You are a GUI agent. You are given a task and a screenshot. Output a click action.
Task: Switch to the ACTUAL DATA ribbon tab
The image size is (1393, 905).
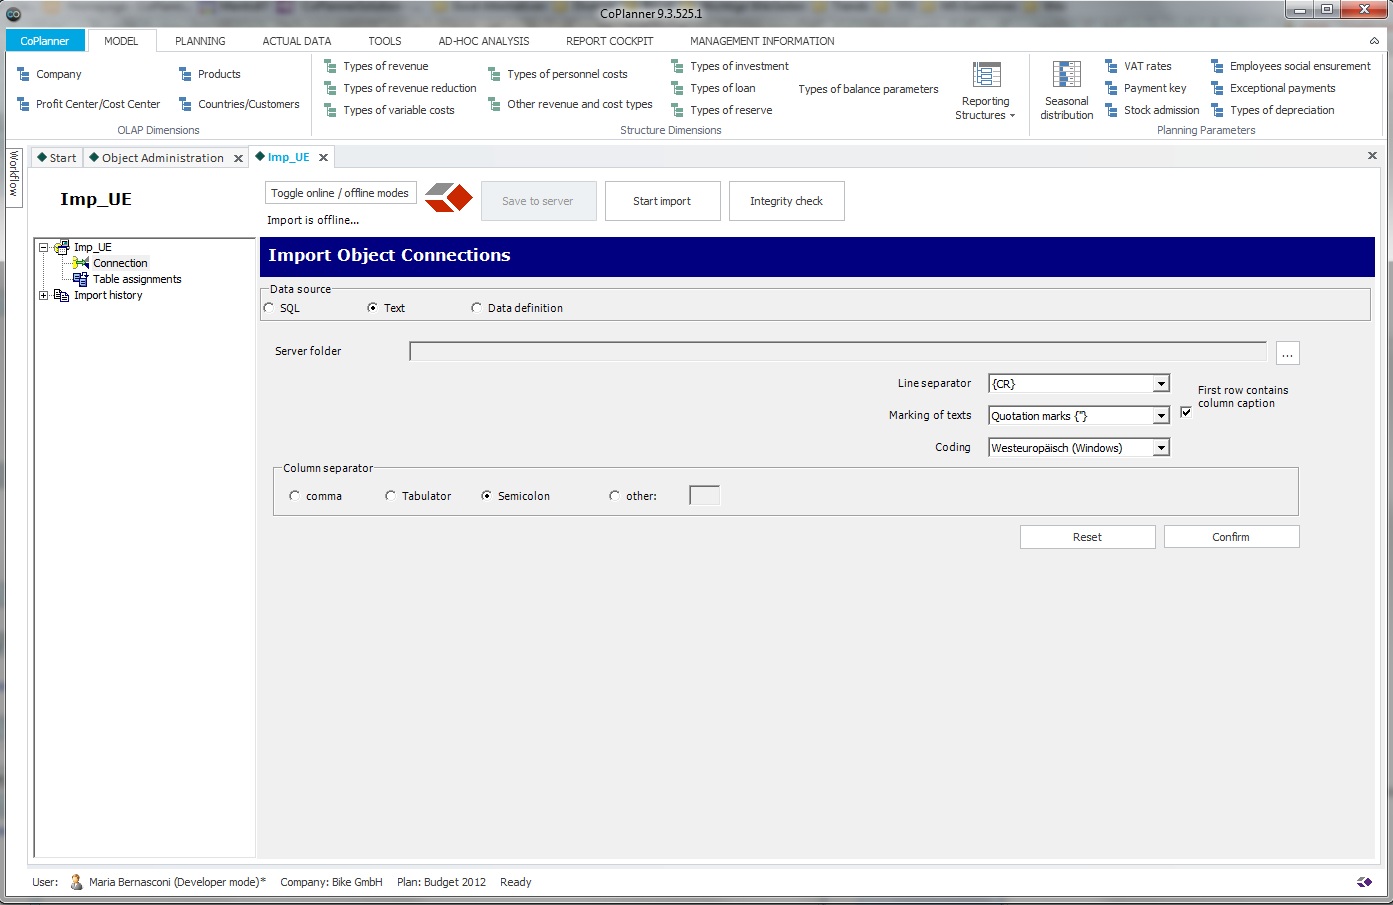(297, 41)
